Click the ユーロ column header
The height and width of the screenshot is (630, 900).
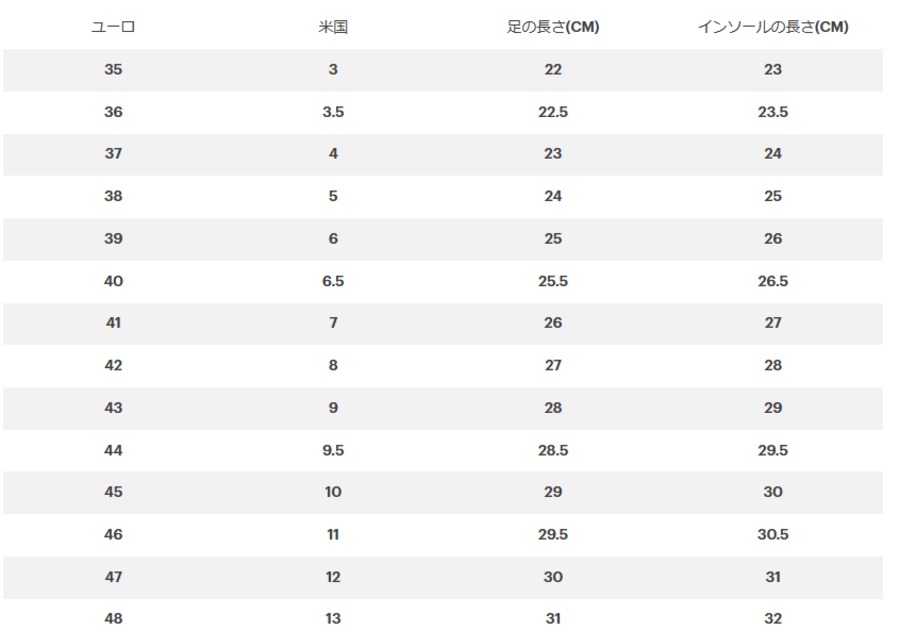coord(113,26)
